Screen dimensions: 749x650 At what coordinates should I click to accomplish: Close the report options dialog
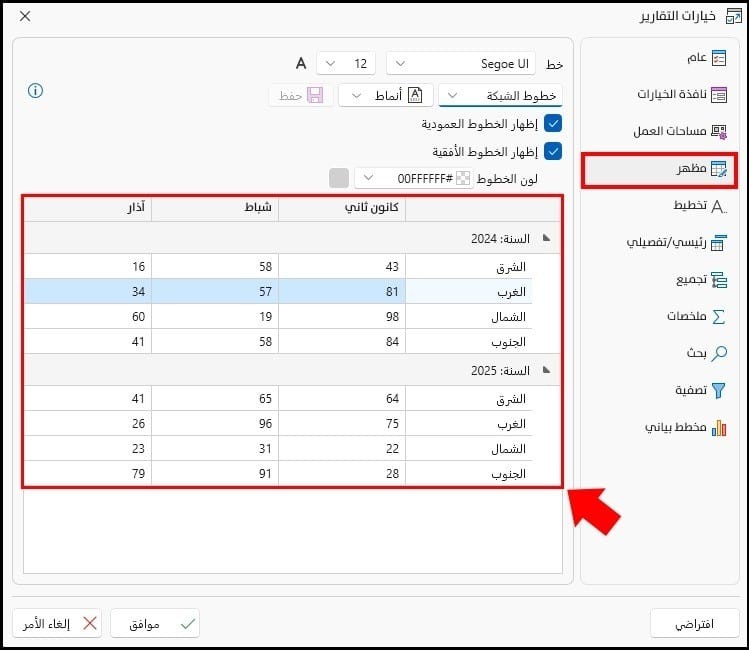tap(25, 16)
